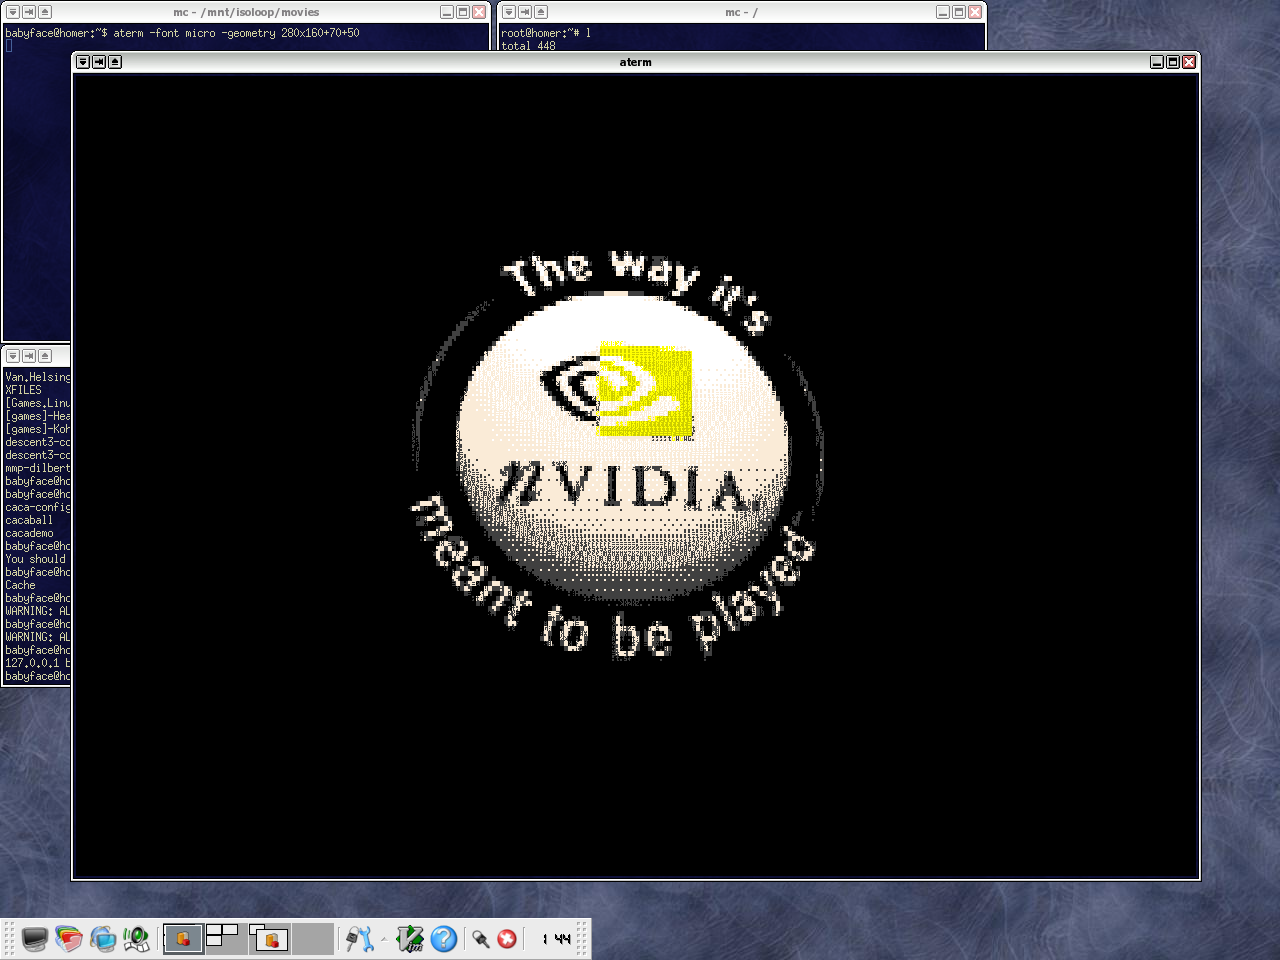Switch to third desktop in pager
Image resolution: width=1280 pixels, height=960 pixels.
(x=269, y=939)
